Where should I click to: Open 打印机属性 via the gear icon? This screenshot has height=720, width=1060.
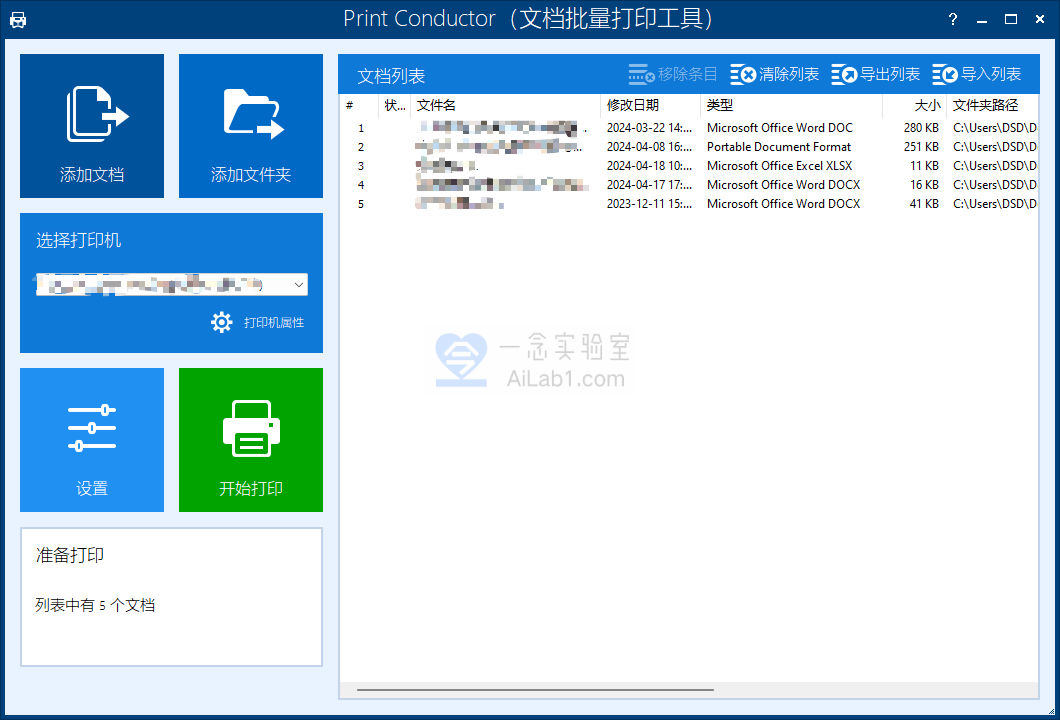click(222, 323)
